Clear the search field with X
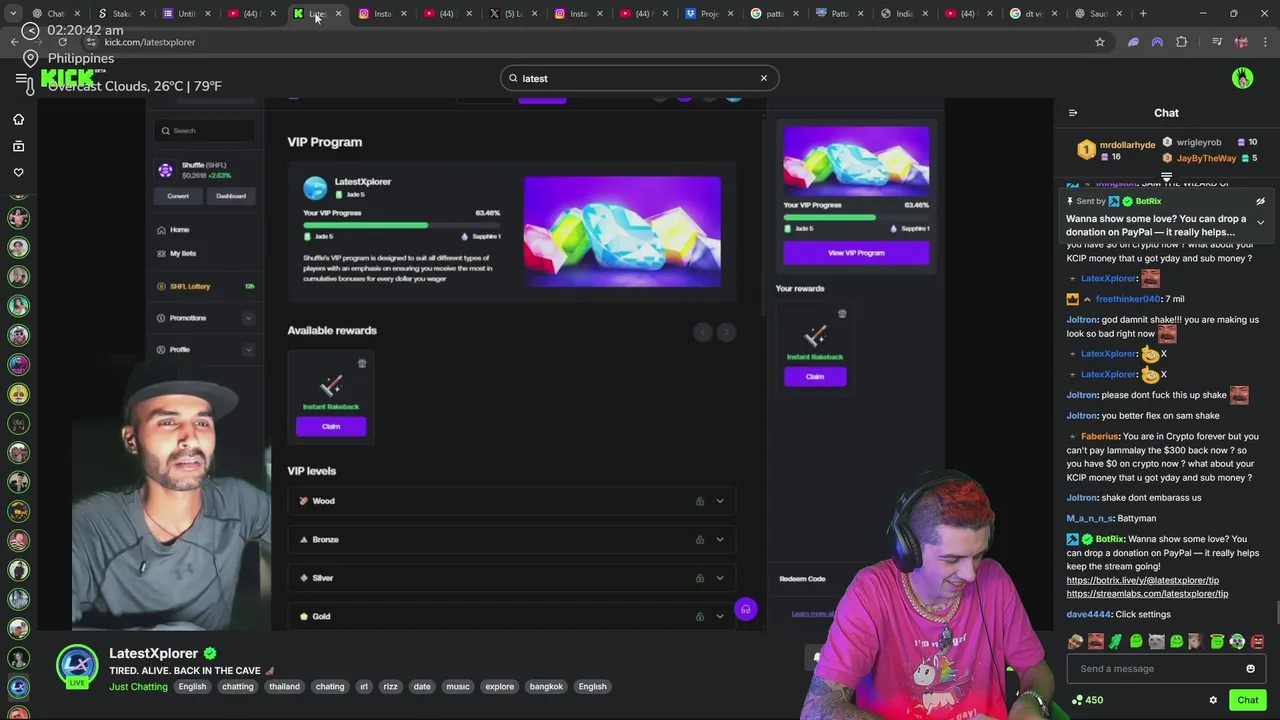Viewport: 1280px width, 720px height. coord(764,78)
